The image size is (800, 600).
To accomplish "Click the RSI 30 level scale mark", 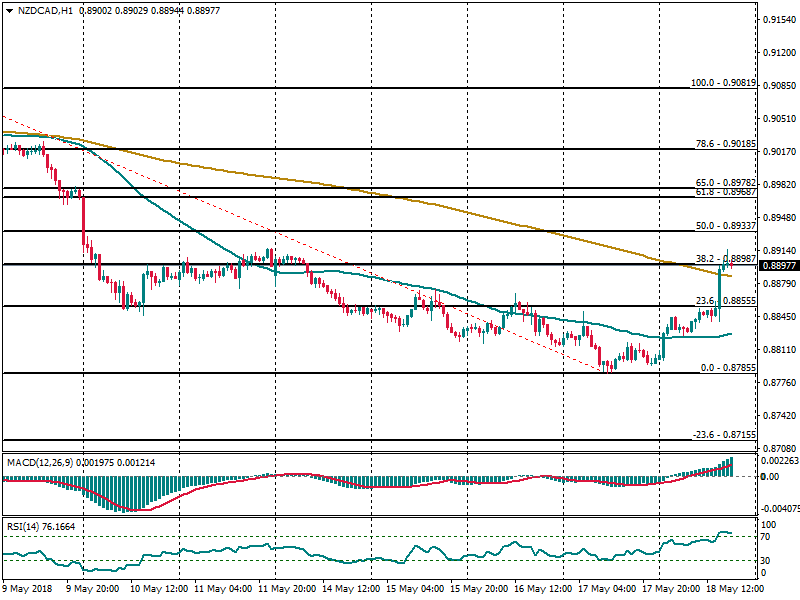I will (x=767, y=560).
